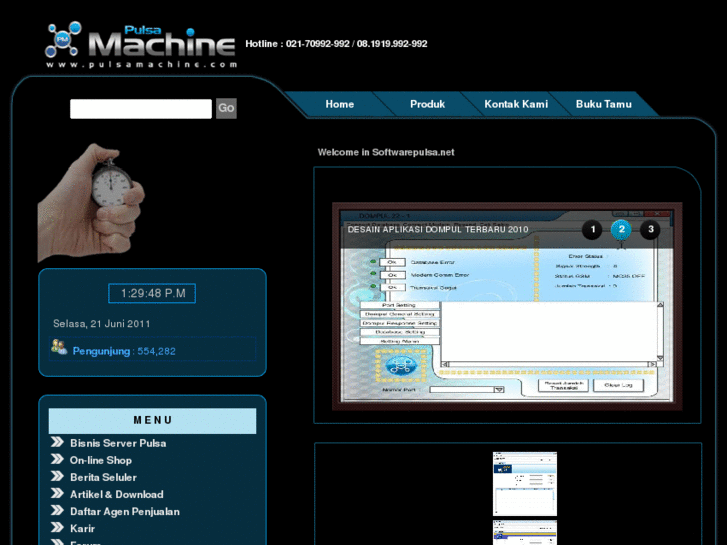This screenshot has width=727, height=545.
Task: Click the date Selasa, 21 Juni 2011
Action: (x=102, y=324)
